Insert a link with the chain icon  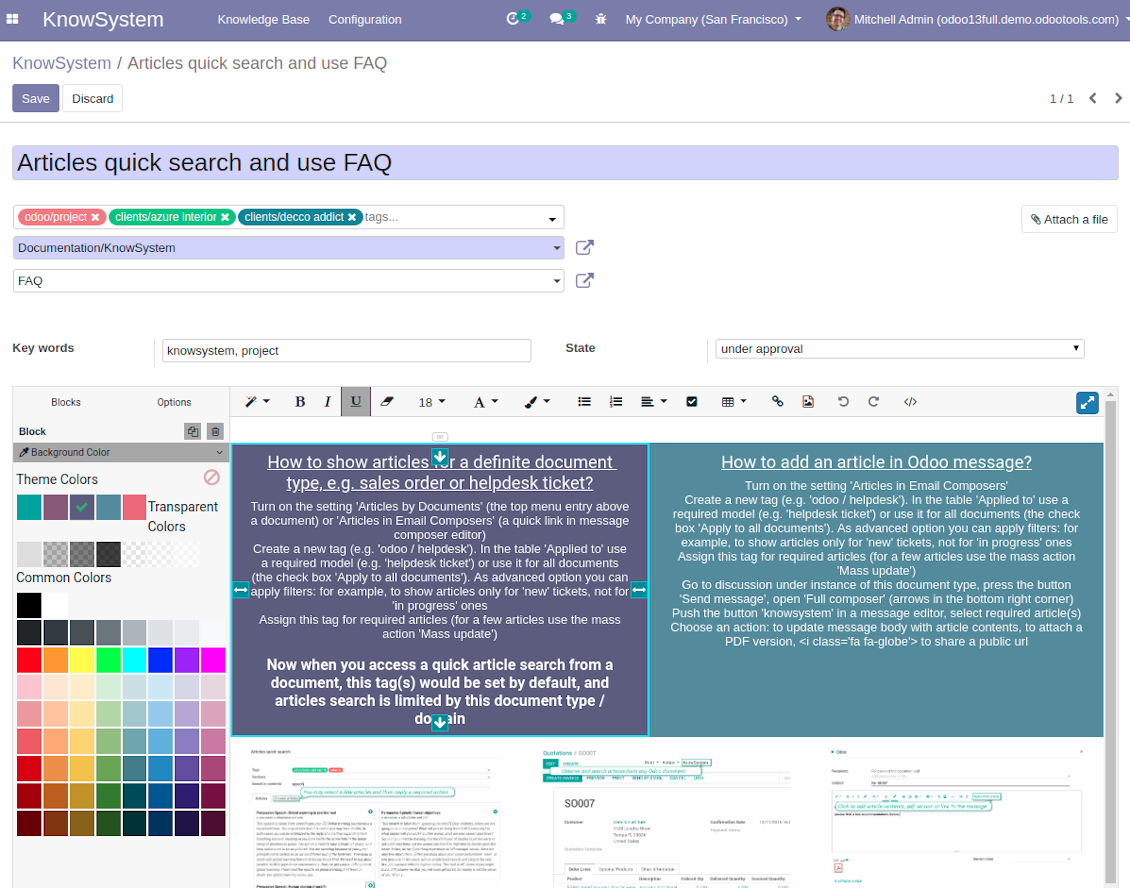[777, 402]
